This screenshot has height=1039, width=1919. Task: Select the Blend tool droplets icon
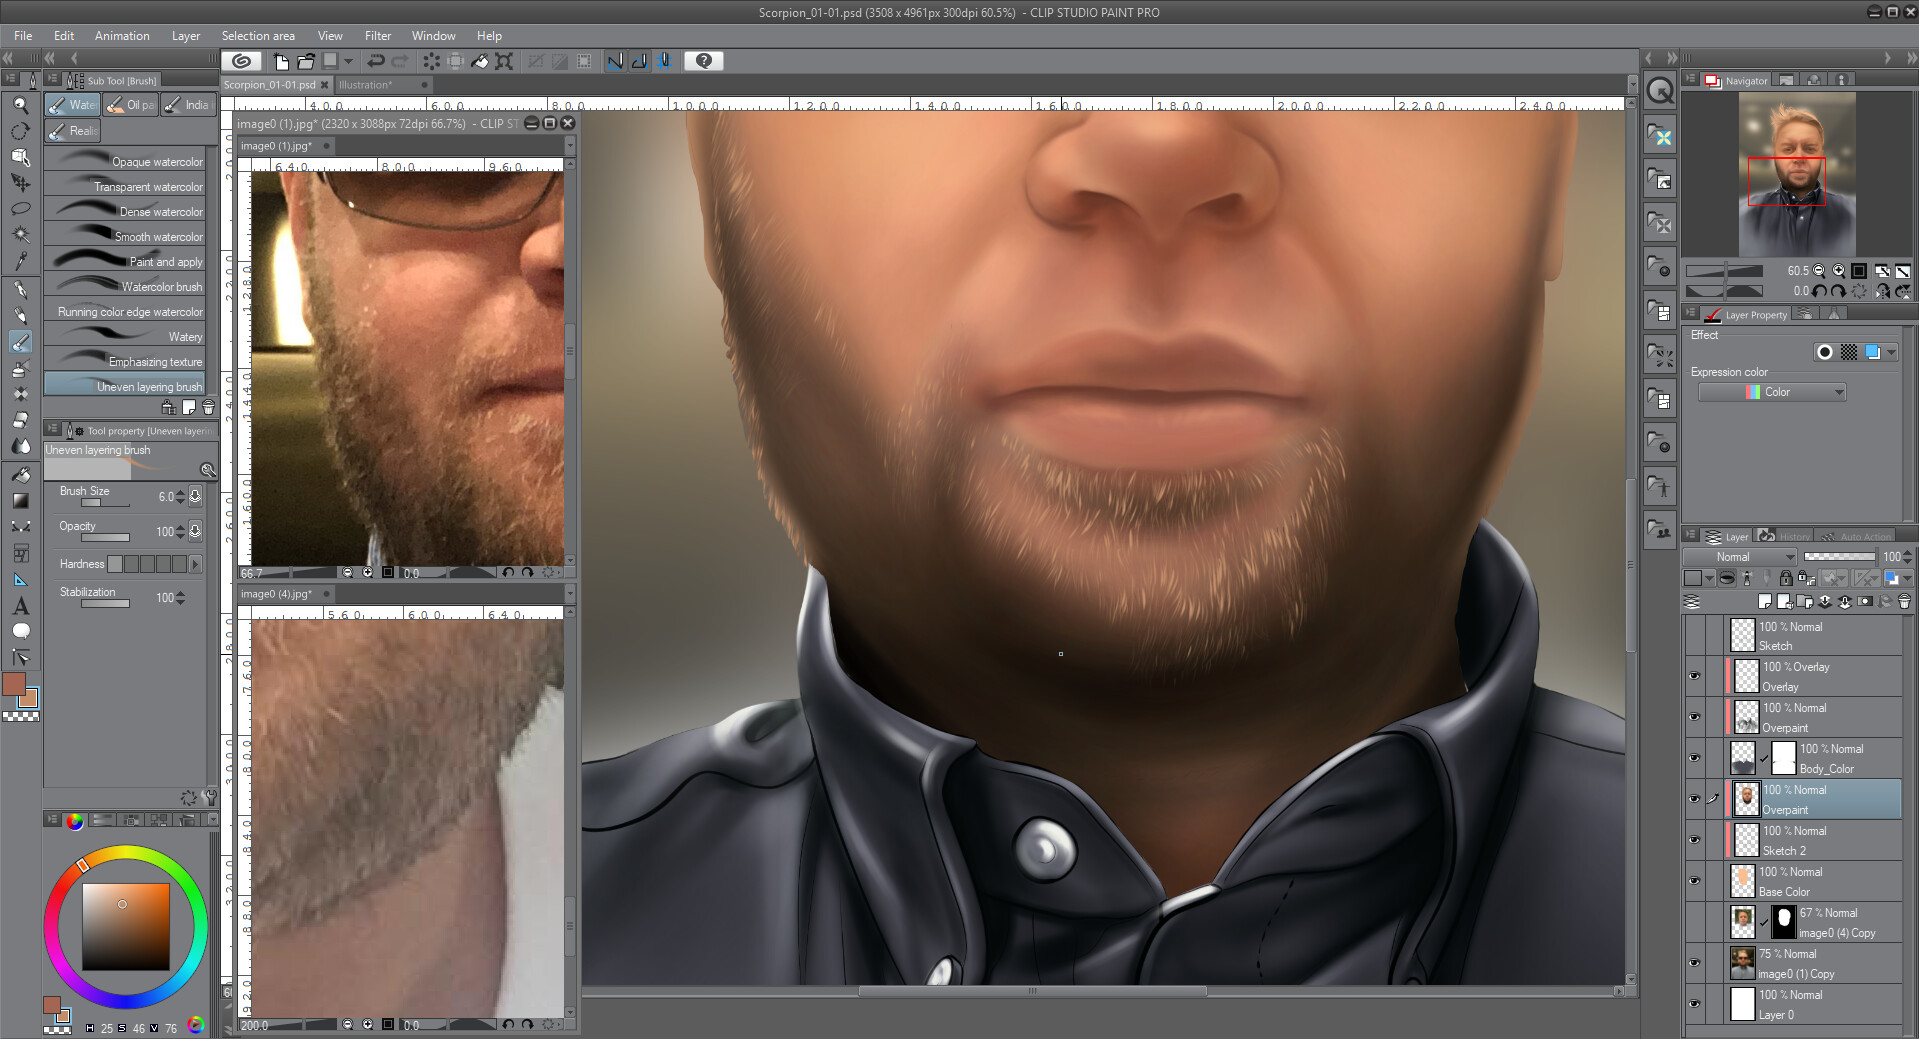click(20, 446)
